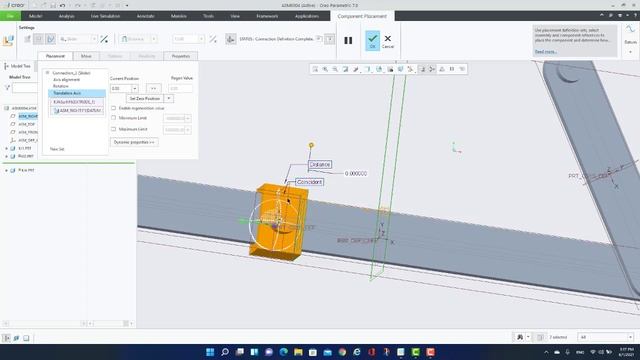Select Axis alignment constraint
This screenshot has width=640, height=360.
pos(67,80)
